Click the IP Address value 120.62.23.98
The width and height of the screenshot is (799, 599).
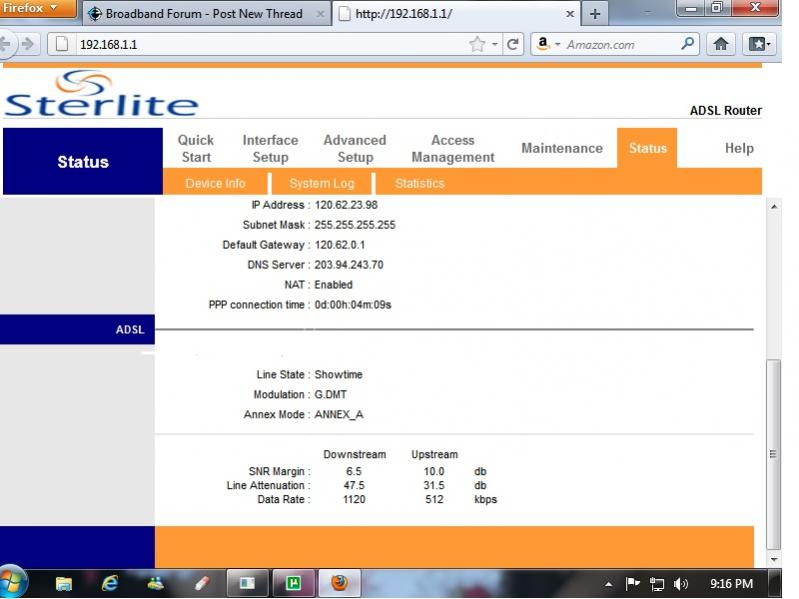[346, 205]
